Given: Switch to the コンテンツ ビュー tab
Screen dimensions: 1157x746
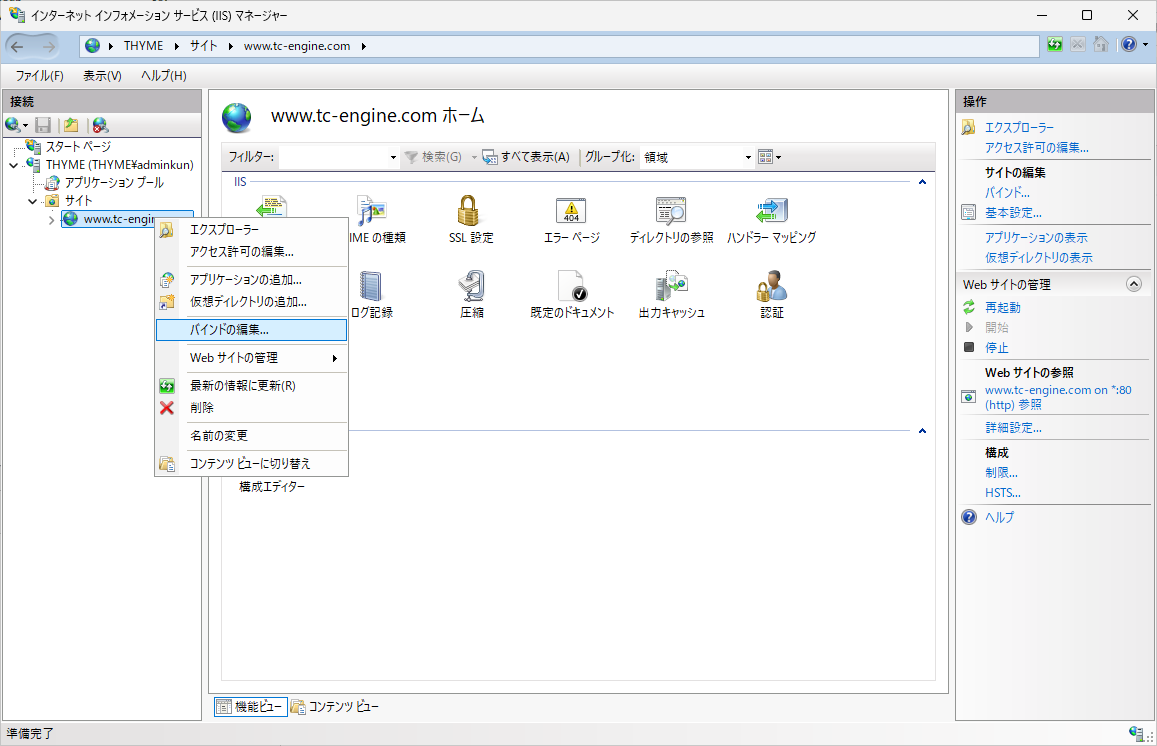Looking at the screenshot, I should [335, 707].
